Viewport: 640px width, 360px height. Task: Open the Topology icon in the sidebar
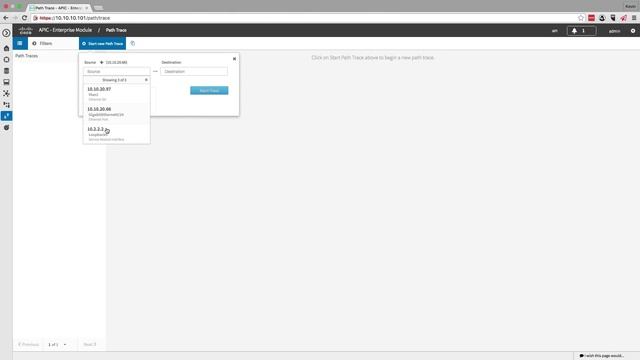pyautogui.click(x=6, y=93)
